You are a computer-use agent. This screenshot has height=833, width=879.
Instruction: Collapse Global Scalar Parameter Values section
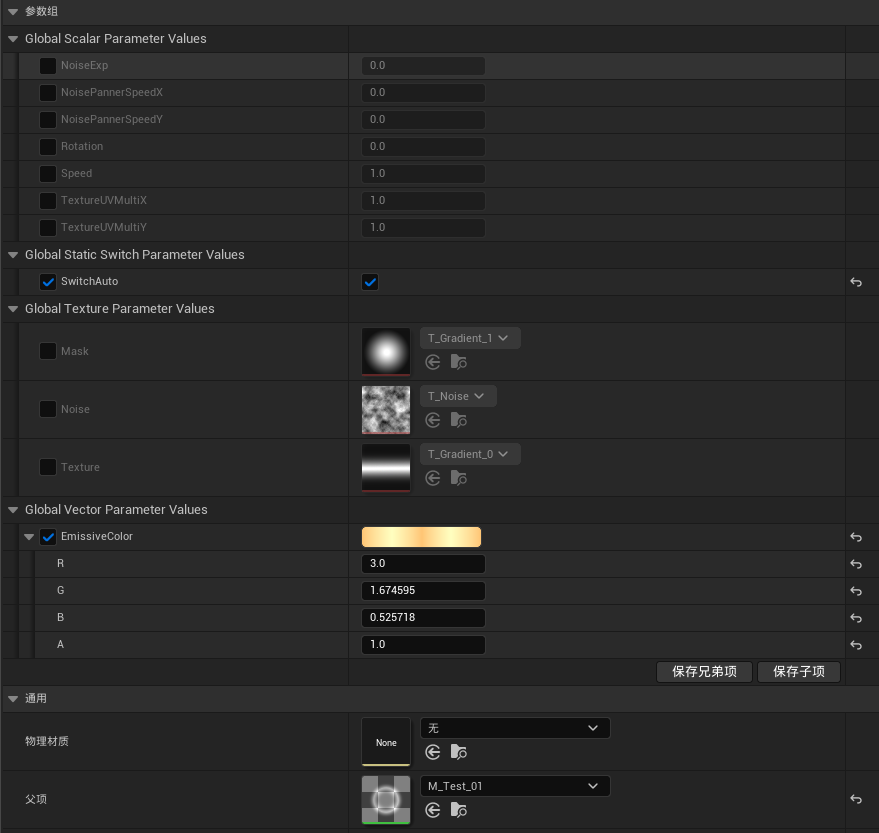tap(12, 38)
